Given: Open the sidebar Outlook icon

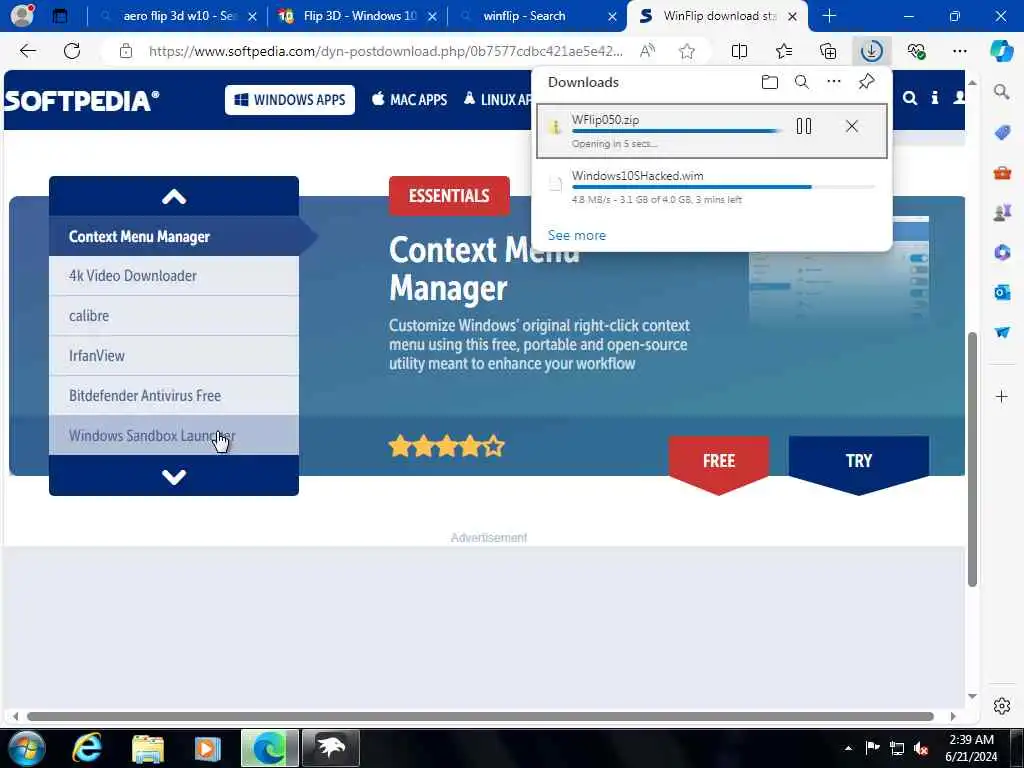Looking at the screenshot, I should (1002, 292).
